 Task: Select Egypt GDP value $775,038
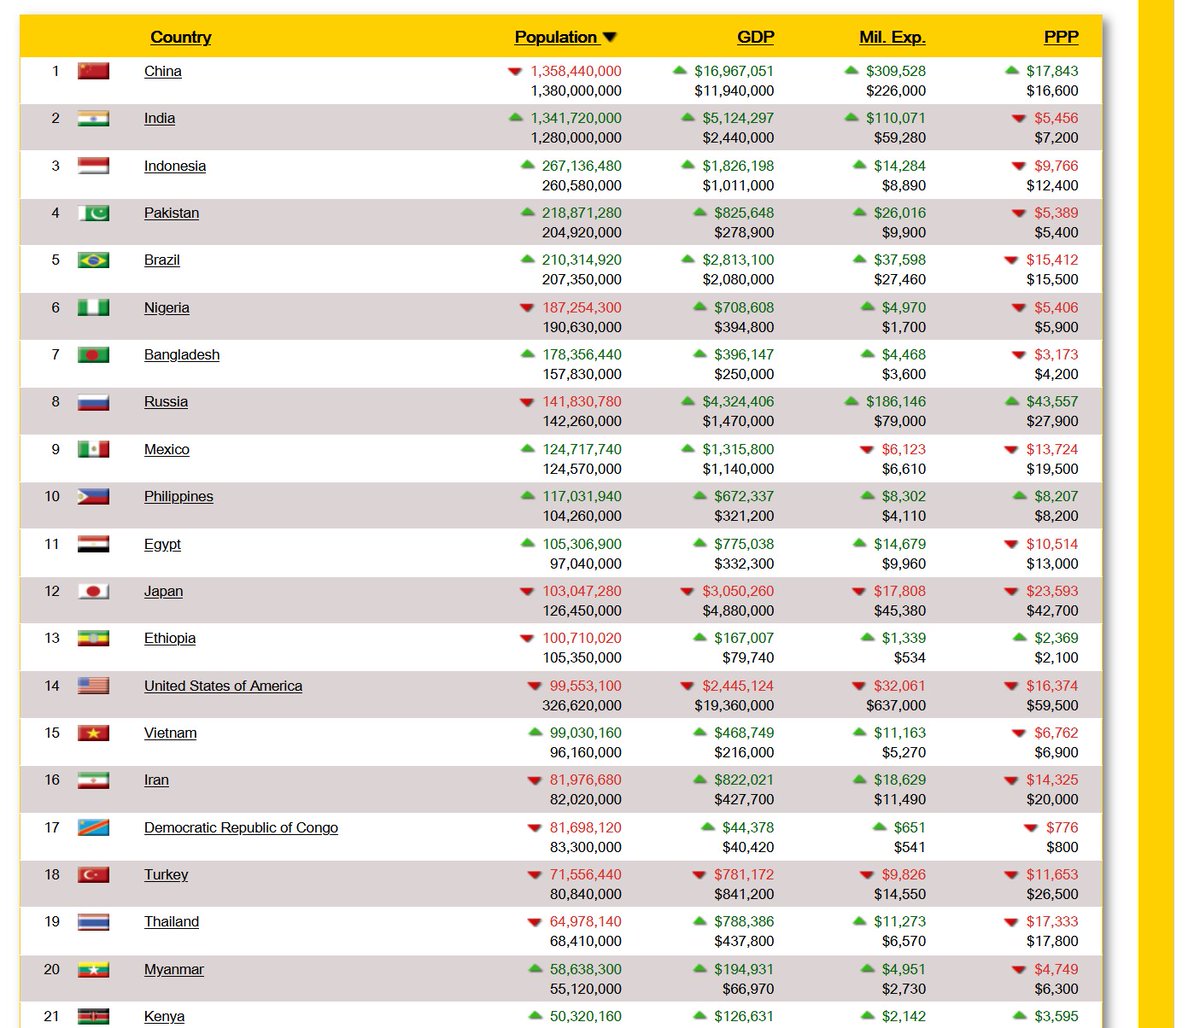[x=744, y=544]
